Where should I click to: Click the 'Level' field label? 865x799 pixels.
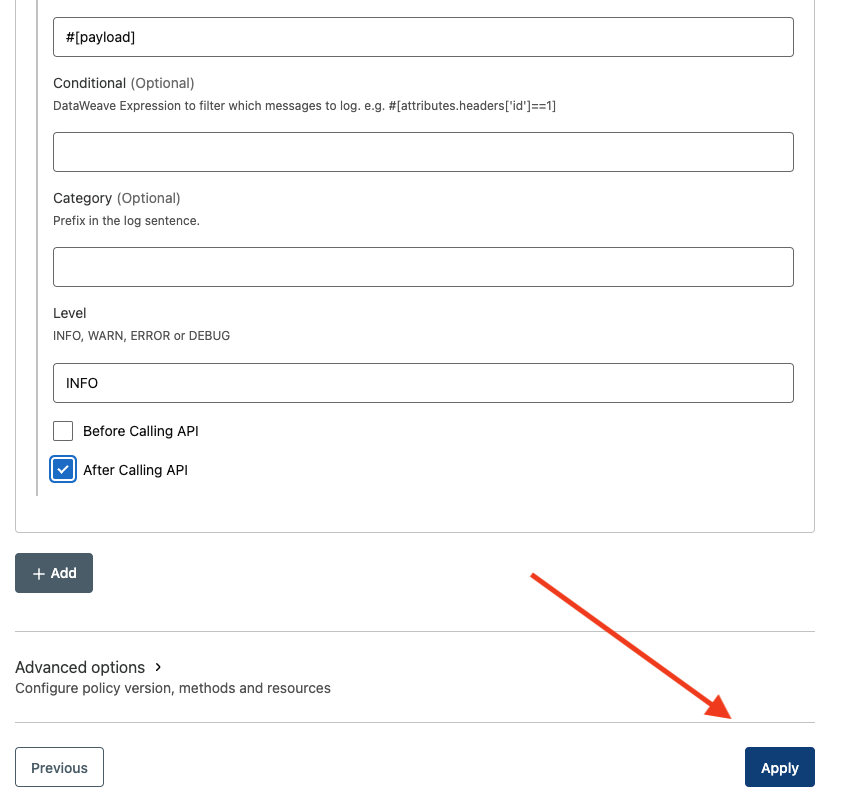point(70,313)
